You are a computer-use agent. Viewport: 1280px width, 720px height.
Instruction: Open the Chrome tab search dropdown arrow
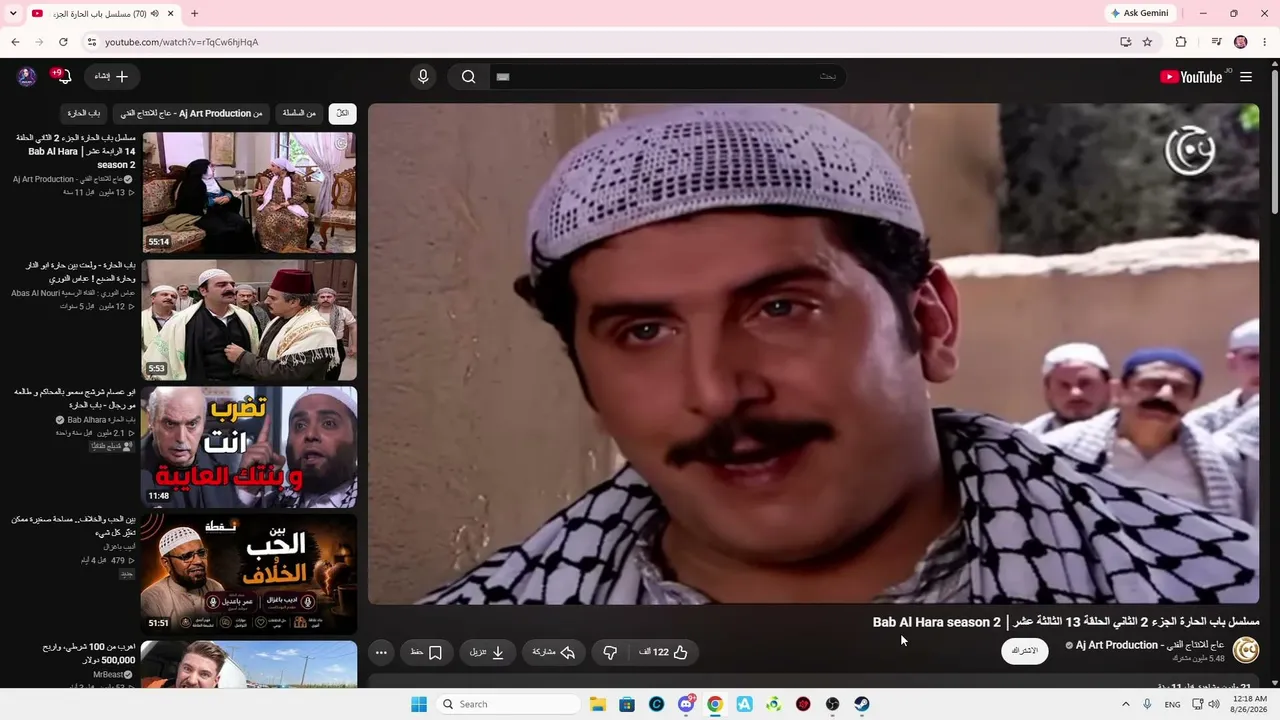click(13, 13)
